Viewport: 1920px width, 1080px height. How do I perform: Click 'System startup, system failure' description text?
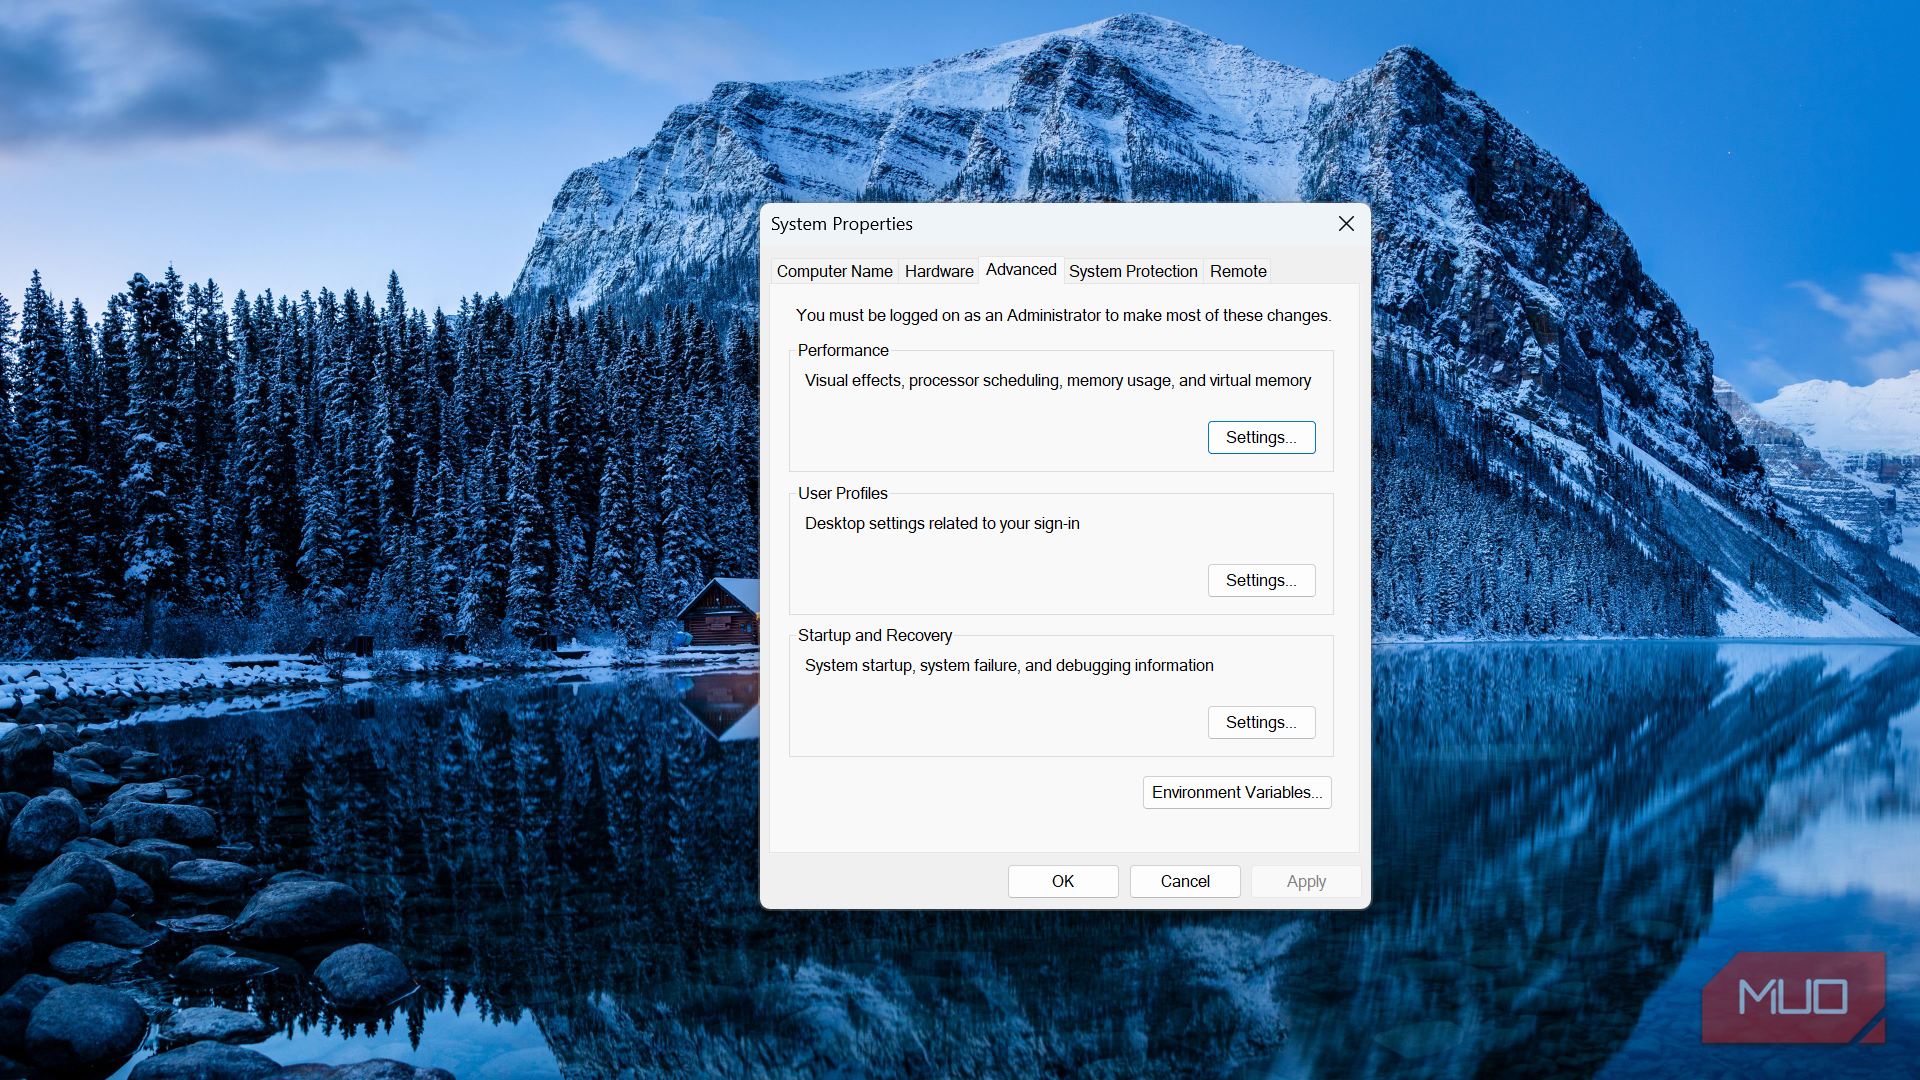1009,665
